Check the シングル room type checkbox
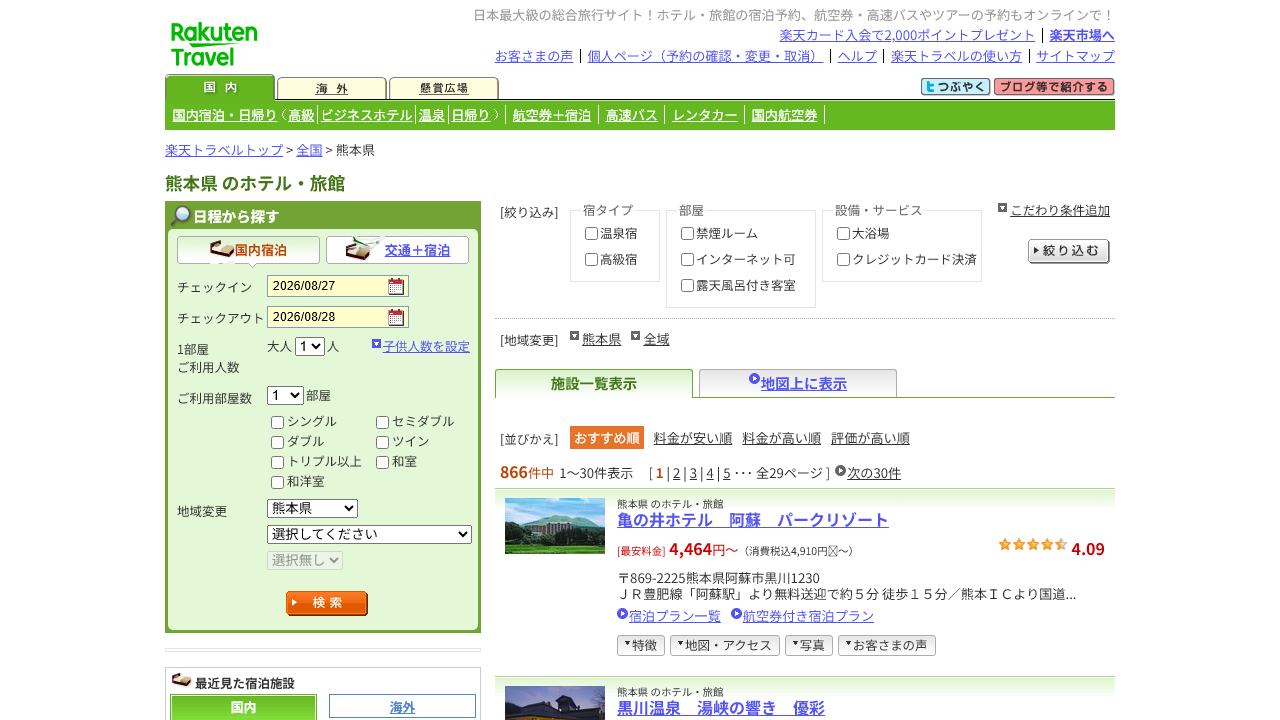This screenshot has width=1280, height=720. [277, 422]
